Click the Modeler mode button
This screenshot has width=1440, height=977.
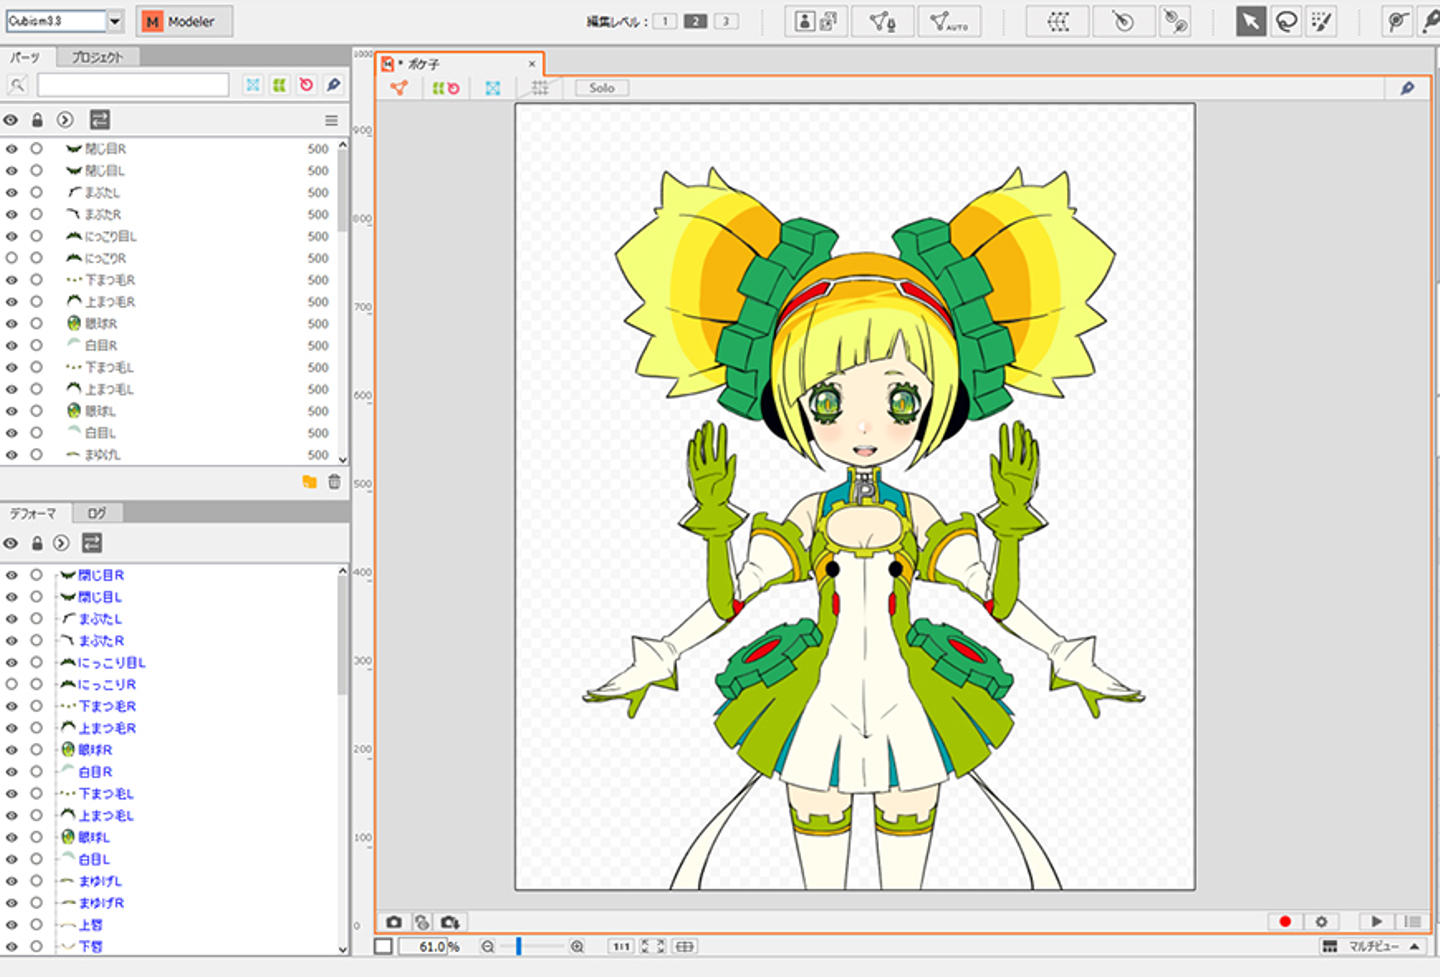point(185,21)
